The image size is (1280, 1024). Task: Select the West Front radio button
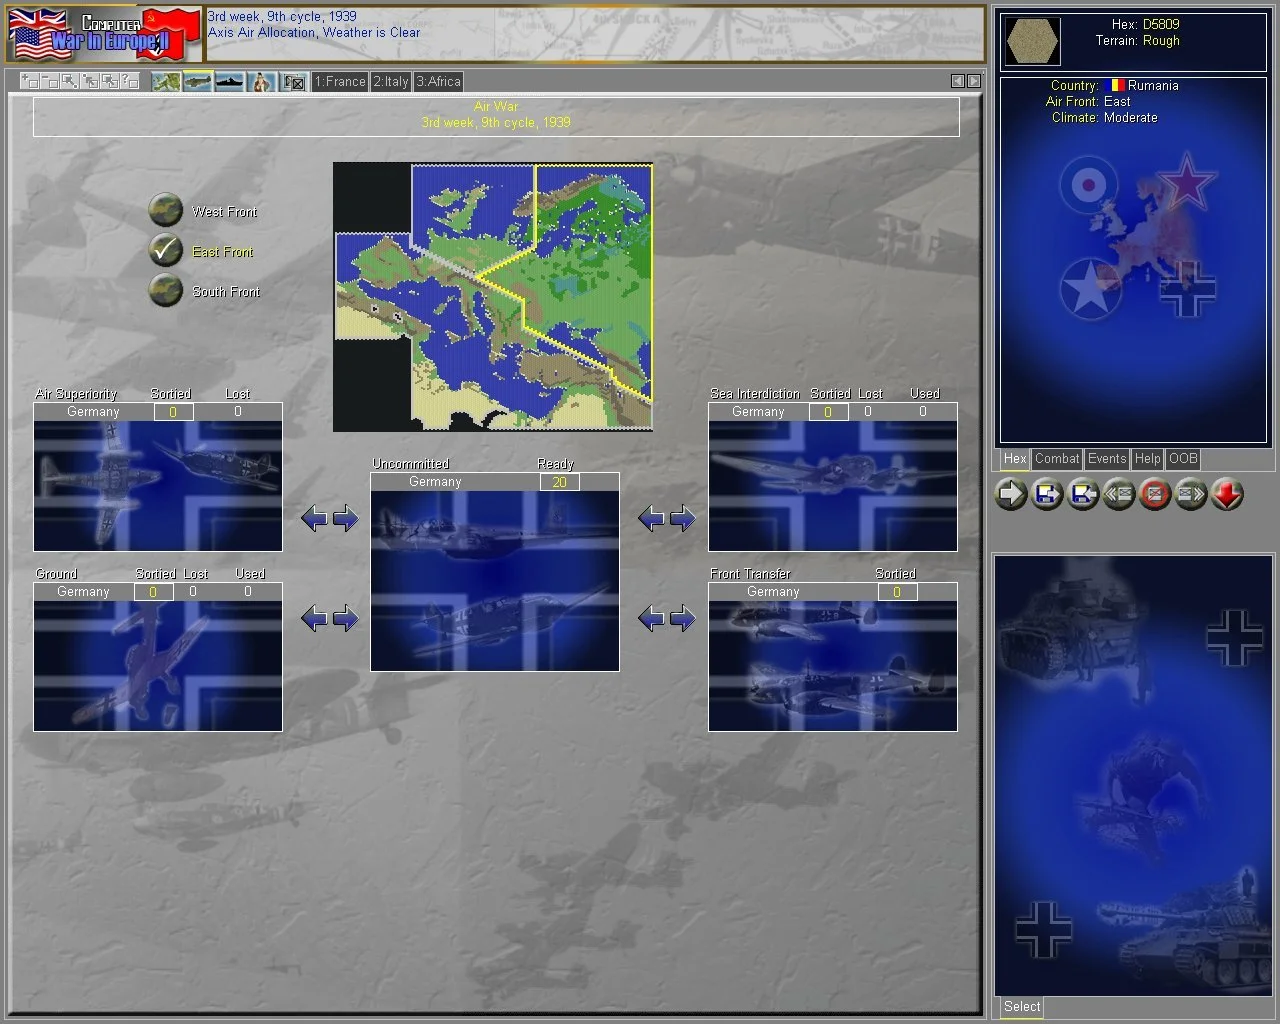coord(166,211)
